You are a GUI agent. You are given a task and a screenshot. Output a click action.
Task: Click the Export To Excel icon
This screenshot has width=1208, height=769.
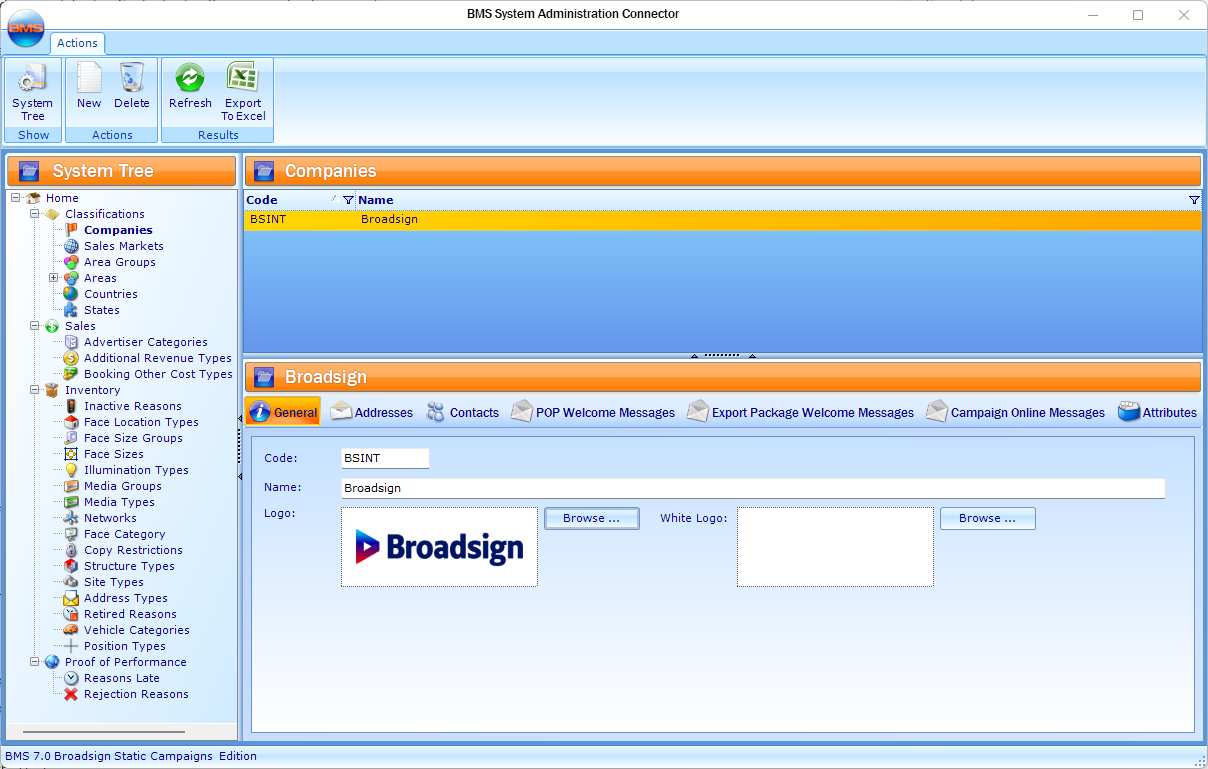point(243,78)
